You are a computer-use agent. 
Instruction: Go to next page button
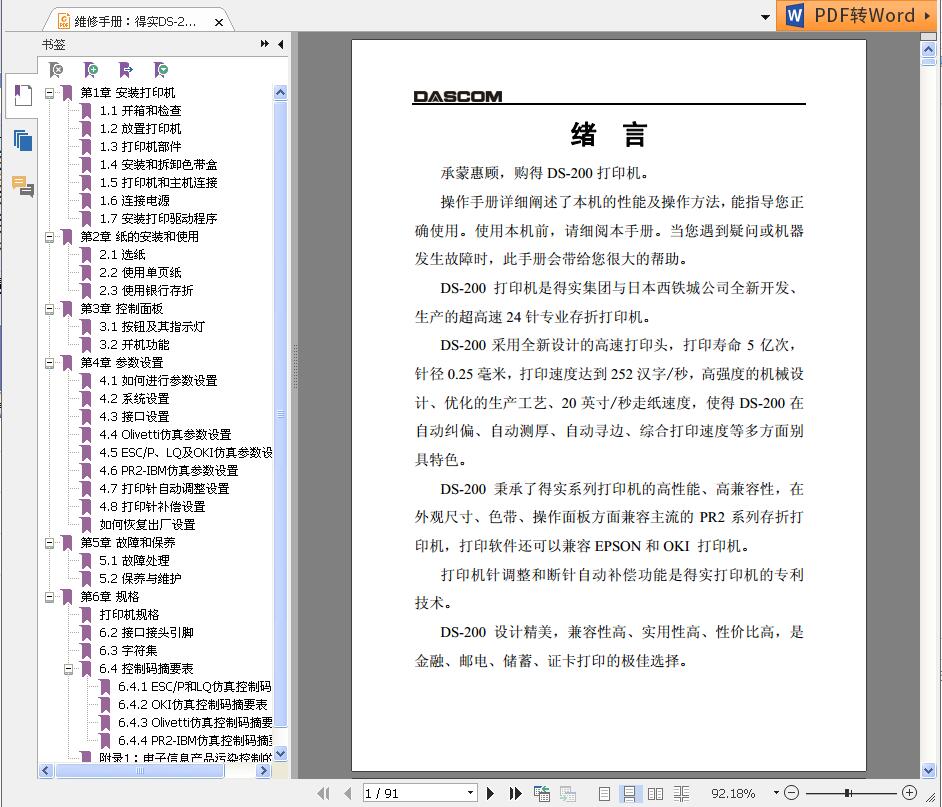point(490,793)
